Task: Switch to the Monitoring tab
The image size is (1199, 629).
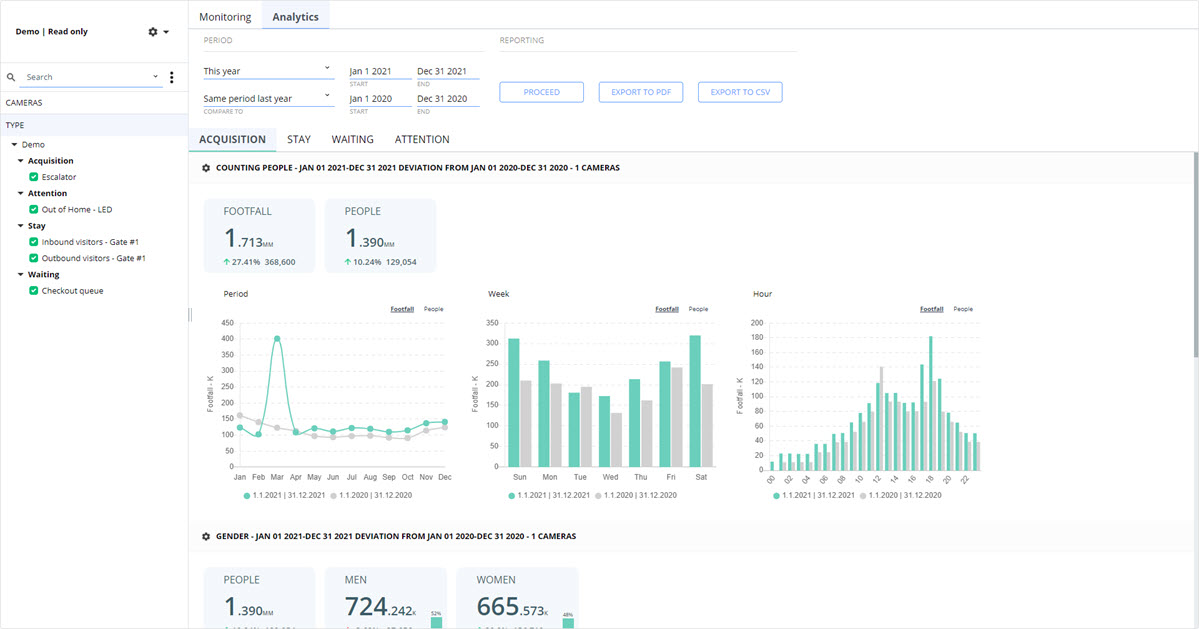Action: [x=225, y=17]
